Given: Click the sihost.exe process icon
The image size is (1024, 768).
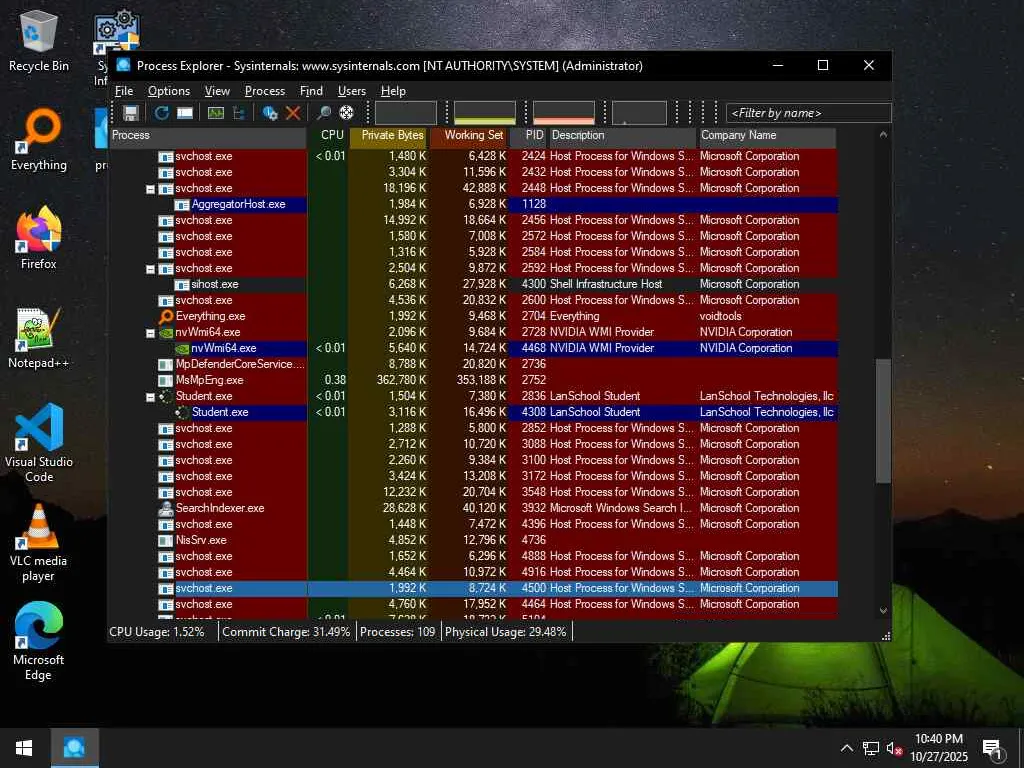Looking at the screenshot, I should click(182, 284).
